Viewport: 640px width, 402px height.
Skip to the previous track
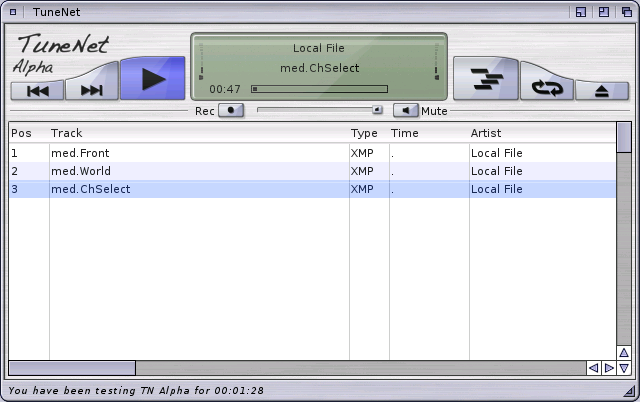point(38,90)
